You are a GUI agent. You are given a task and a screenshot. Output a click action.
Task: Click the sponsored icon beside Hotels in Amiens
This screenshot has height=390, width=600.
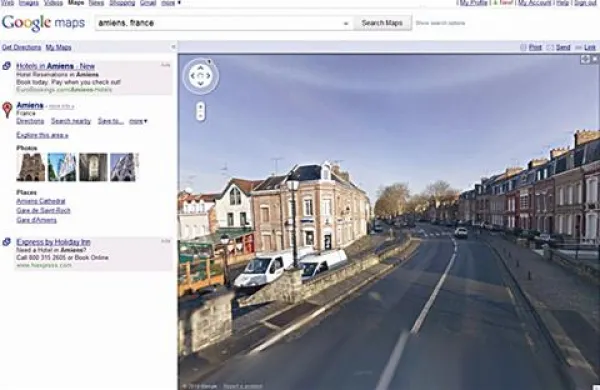pyautogui.click(x=7, y=66)
